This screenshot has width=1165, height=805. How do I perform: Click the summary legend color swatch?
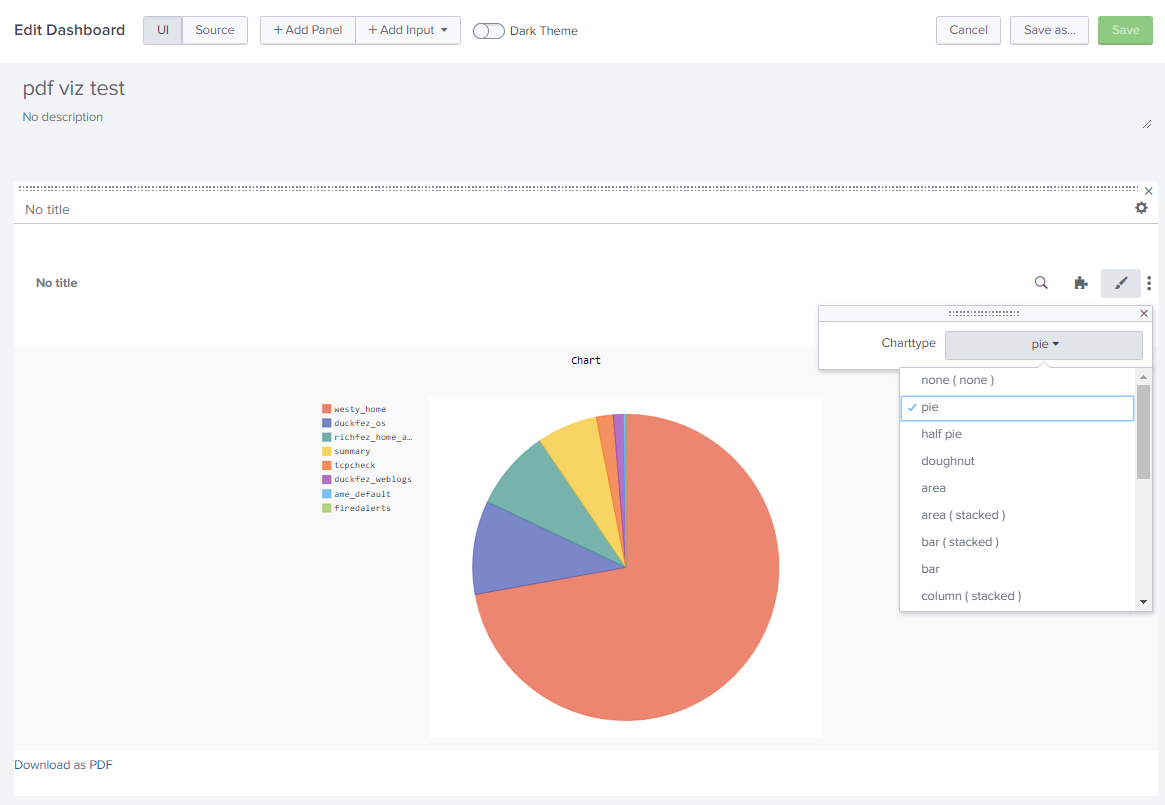coord(326,451)
